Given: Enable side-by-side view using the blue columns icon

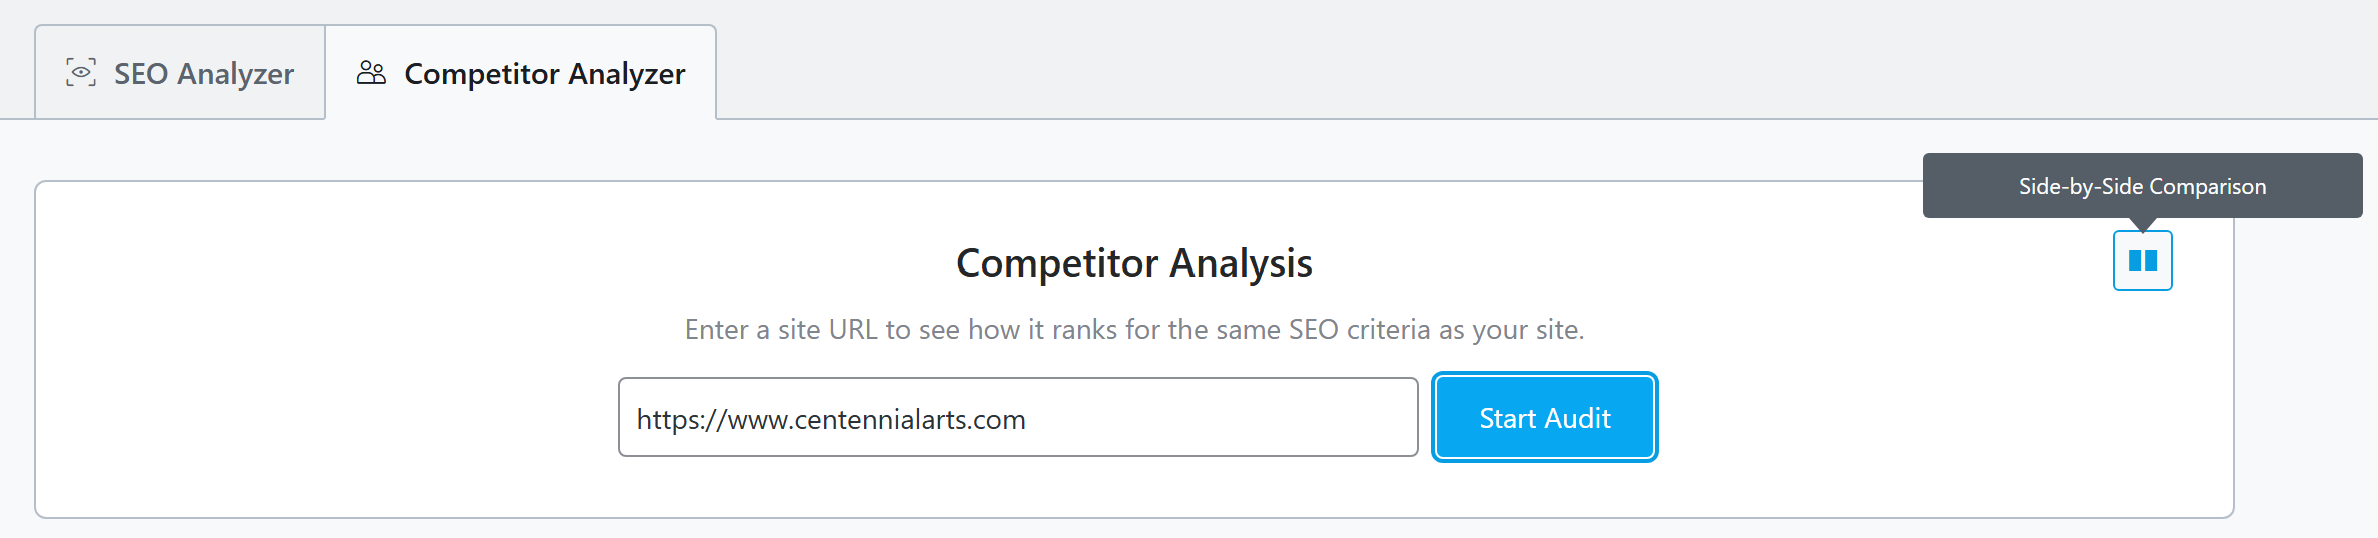Looking at the screenshot, I should click(2142, 261).
